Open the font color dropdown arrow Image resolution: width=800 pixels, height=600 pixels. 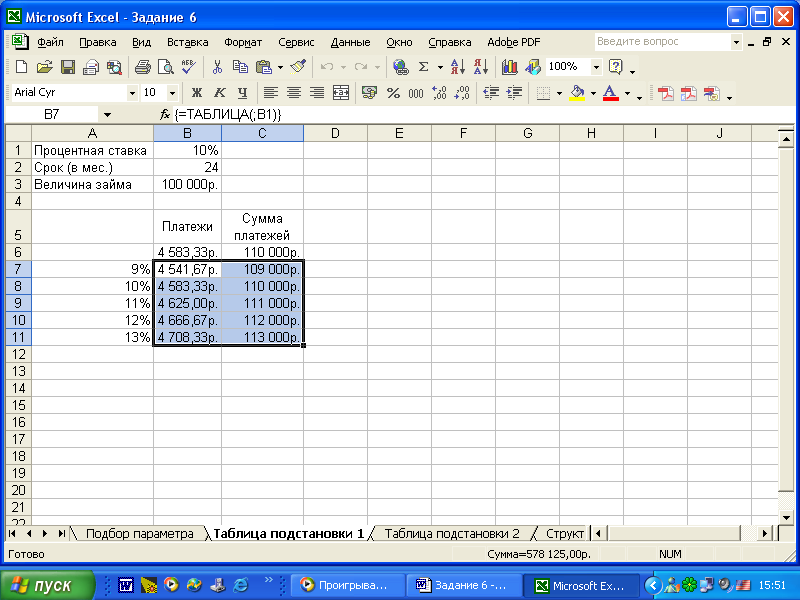627,93
